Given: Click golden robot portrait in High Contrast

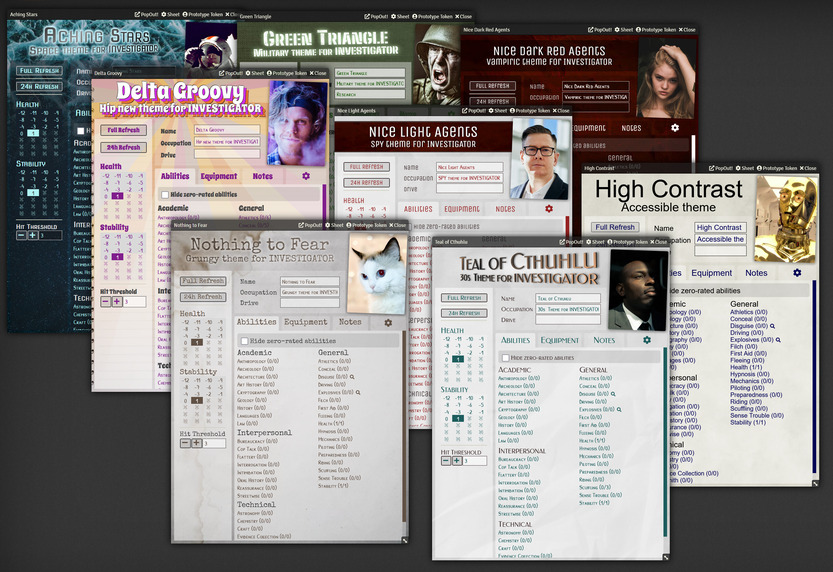Looking at the screenshot, I should pos(786,219).
